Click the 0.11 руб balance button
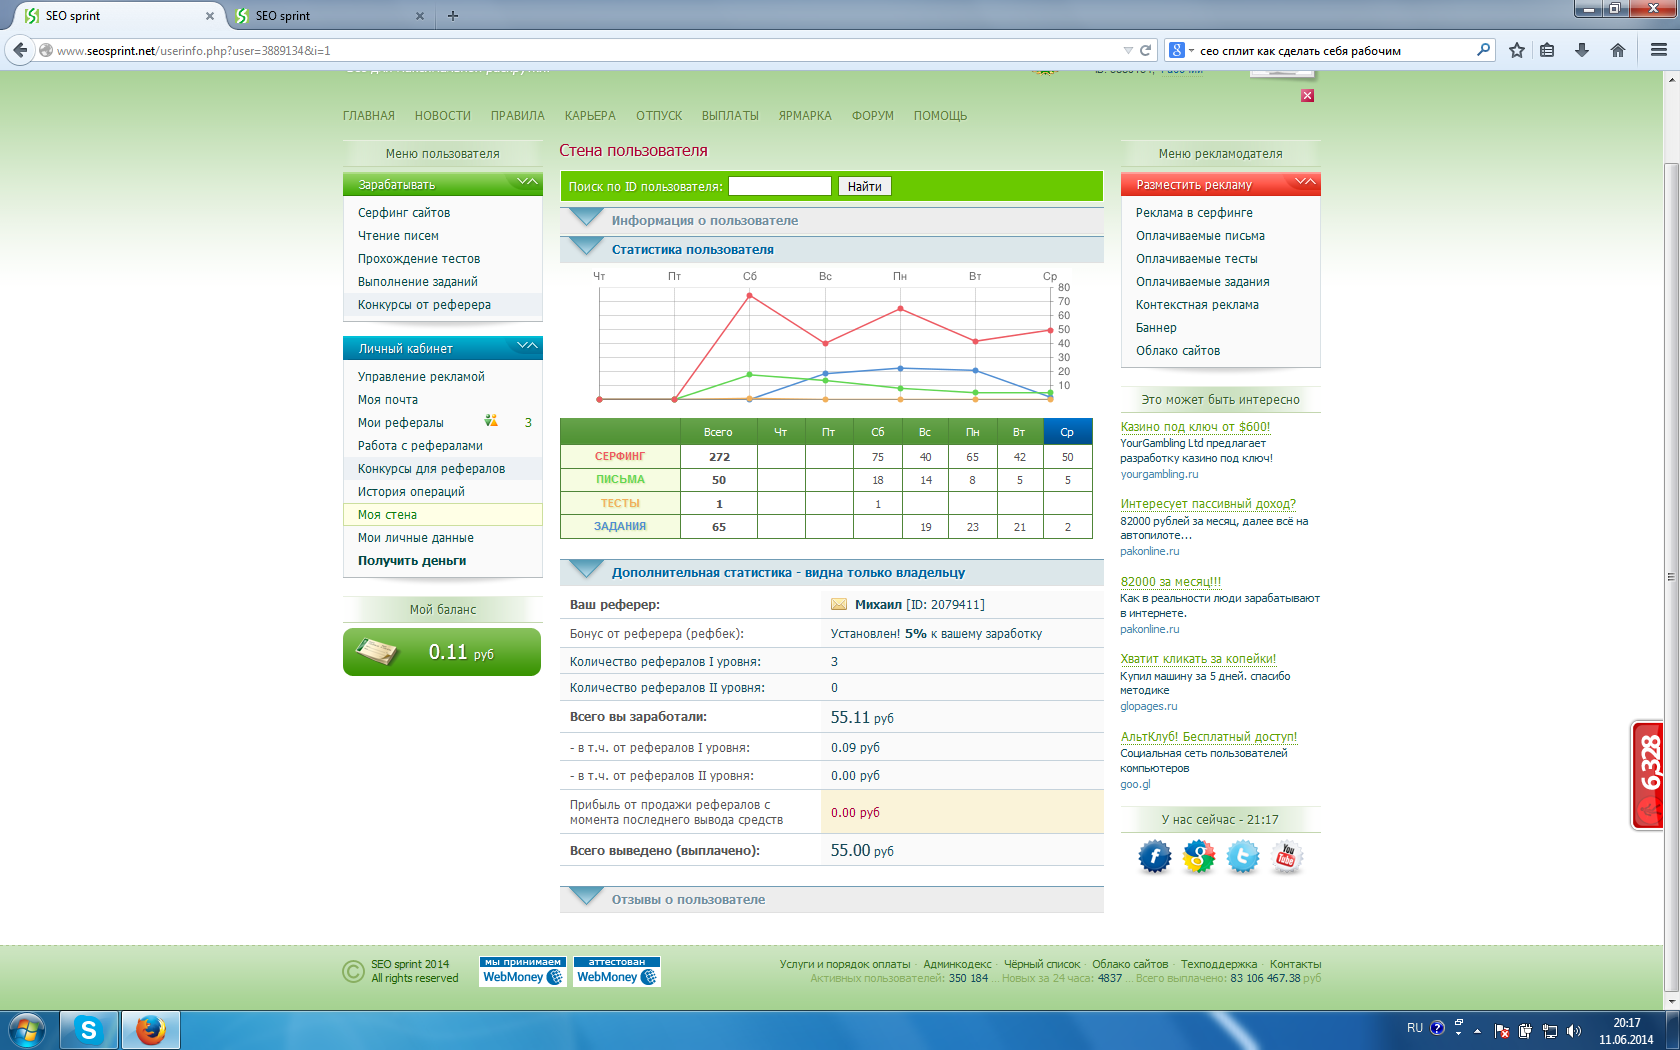 [x=442, y=652]
